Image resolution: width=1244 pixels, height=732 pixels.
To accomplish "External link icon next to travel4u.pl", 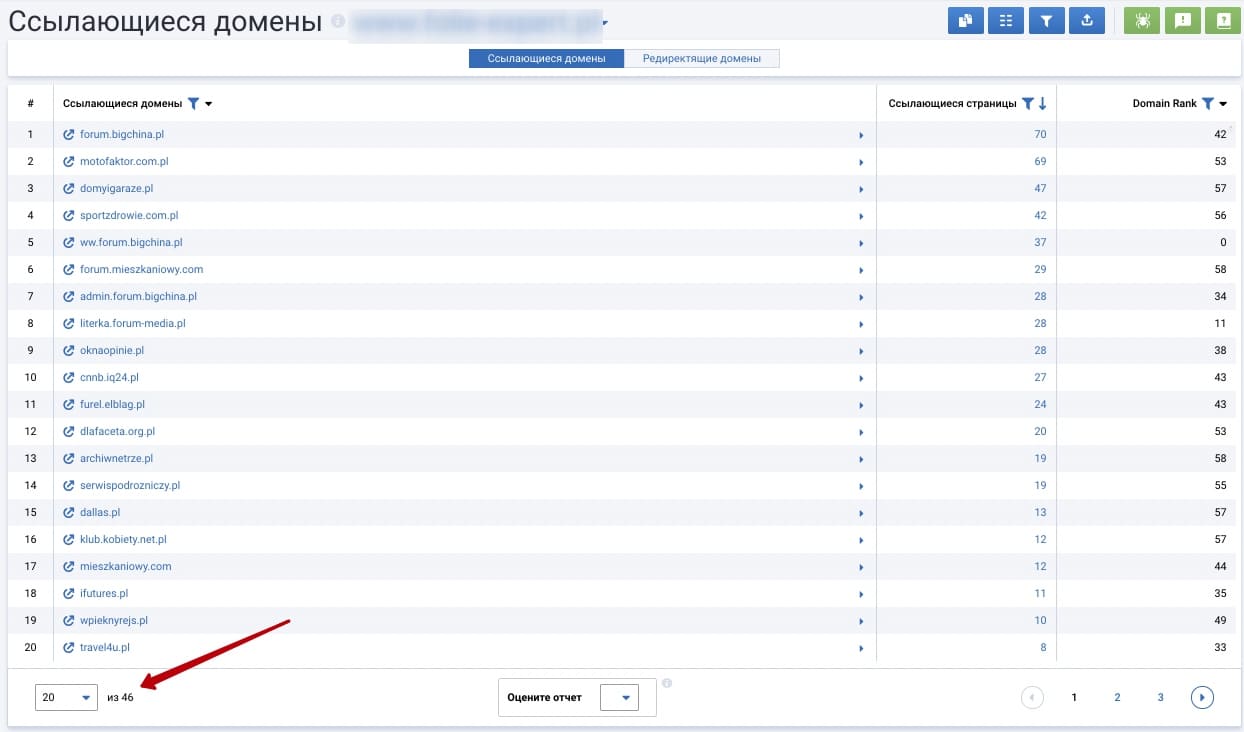I will point(69,647).
